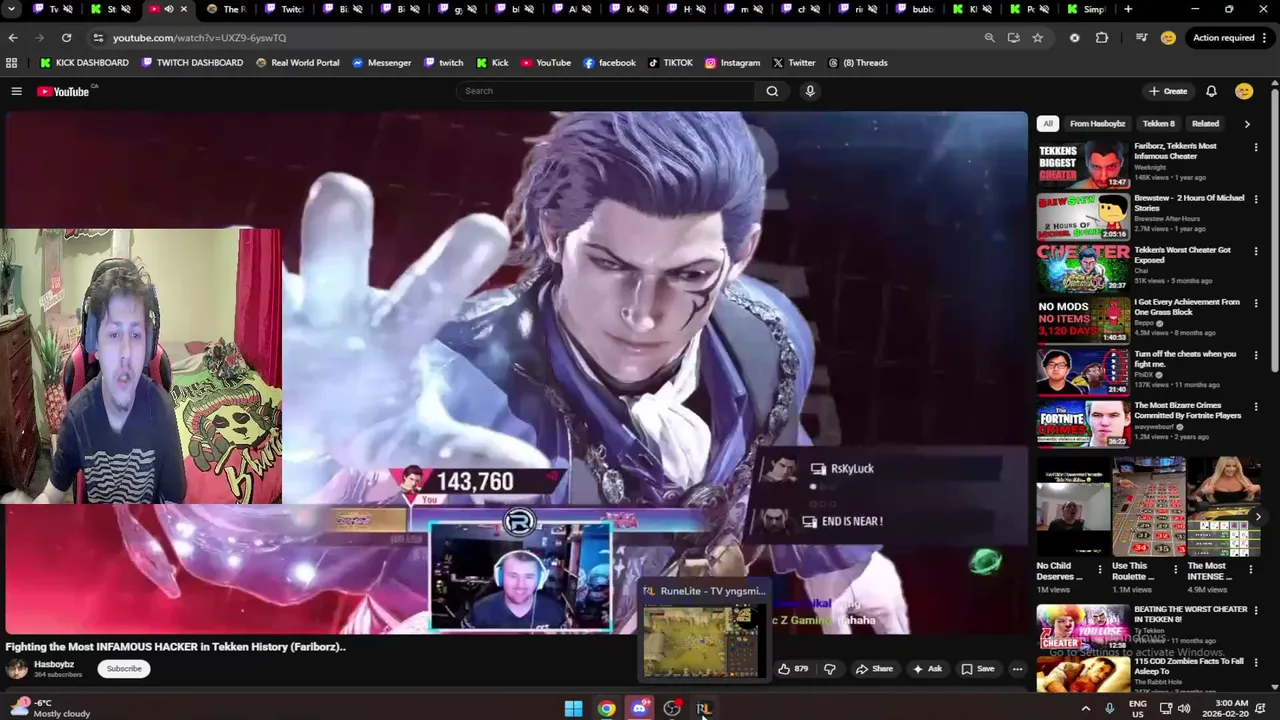Open more actions ellipsis under the video

pos(1017,669)
